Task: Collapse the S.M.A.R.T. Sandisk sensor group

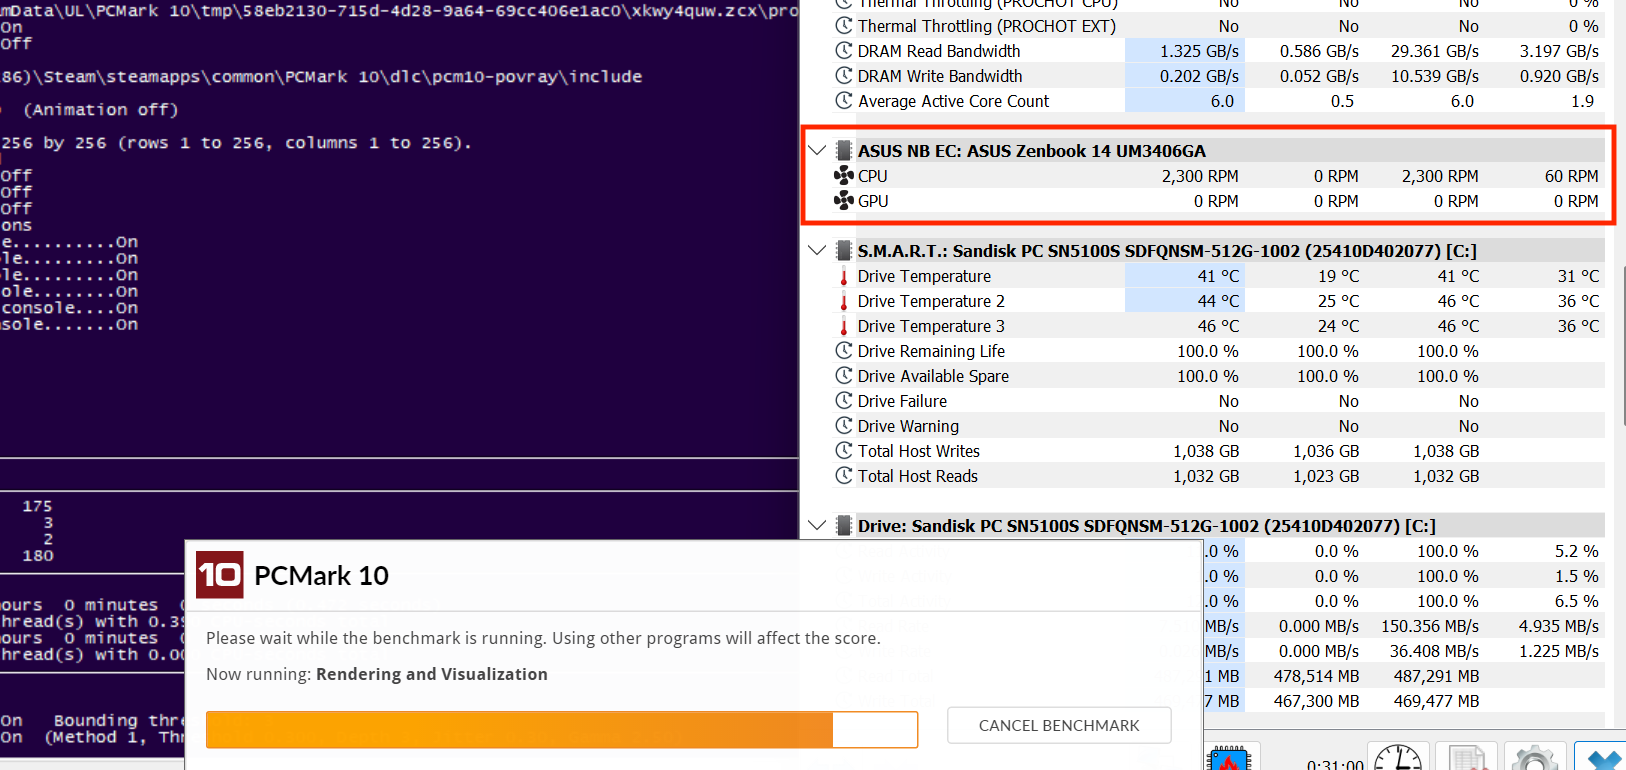Action: tap(817, 251)
